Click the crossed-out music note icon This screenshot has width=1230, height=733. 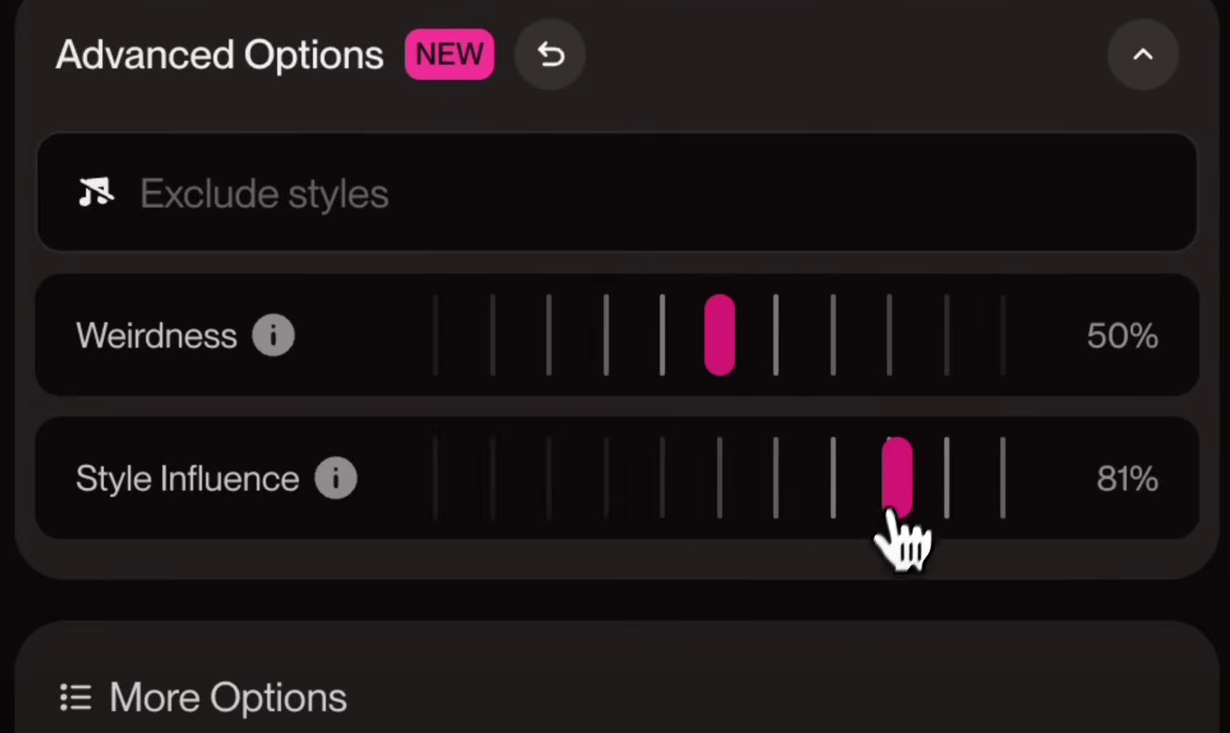(x=96, y=192)
